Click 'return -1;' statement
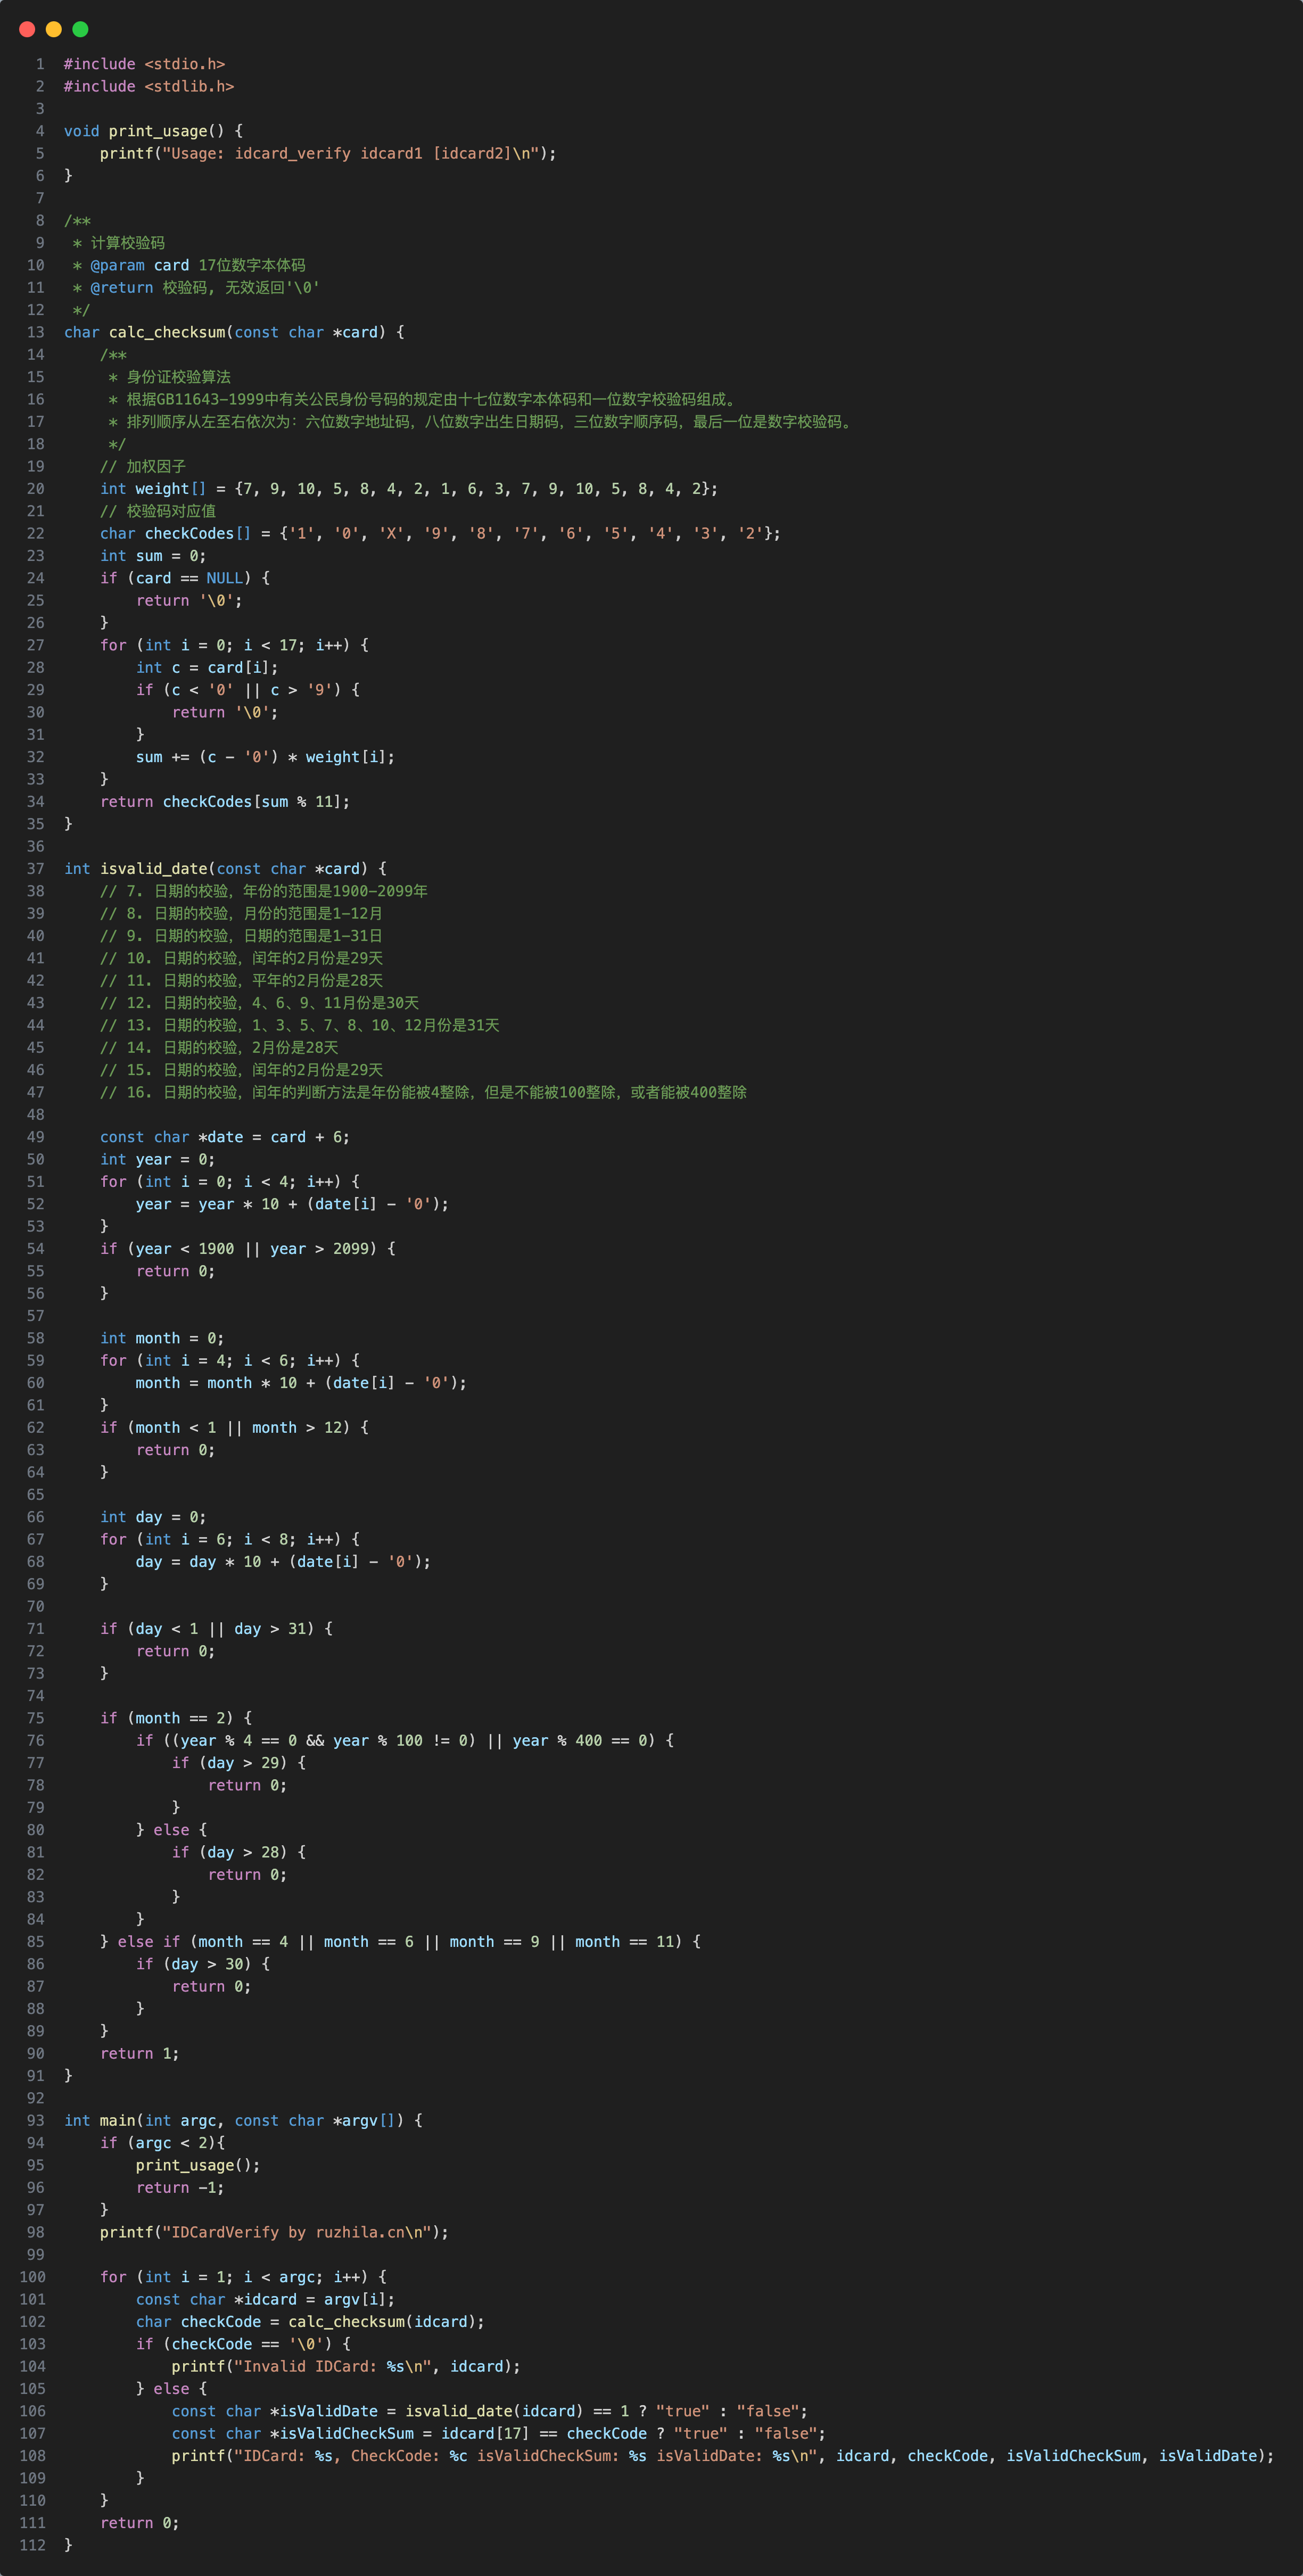 point(180,2187)
